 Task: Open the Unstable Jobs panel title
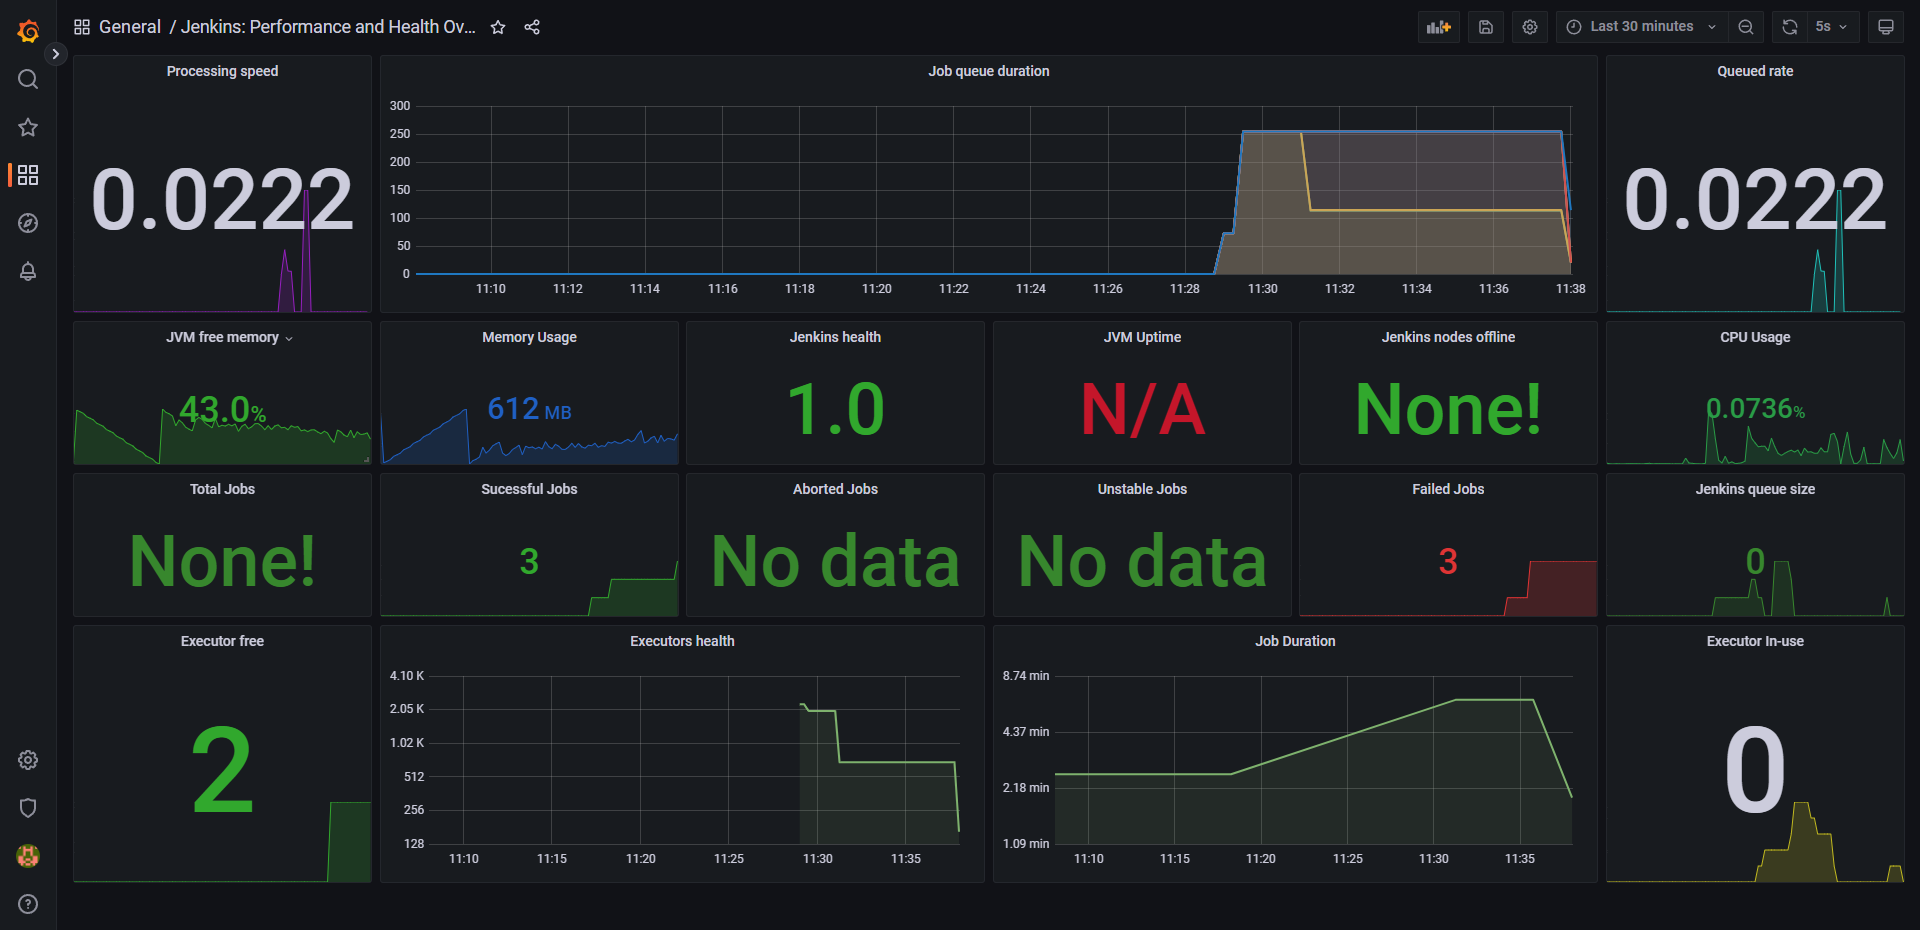coord(1142,489)
